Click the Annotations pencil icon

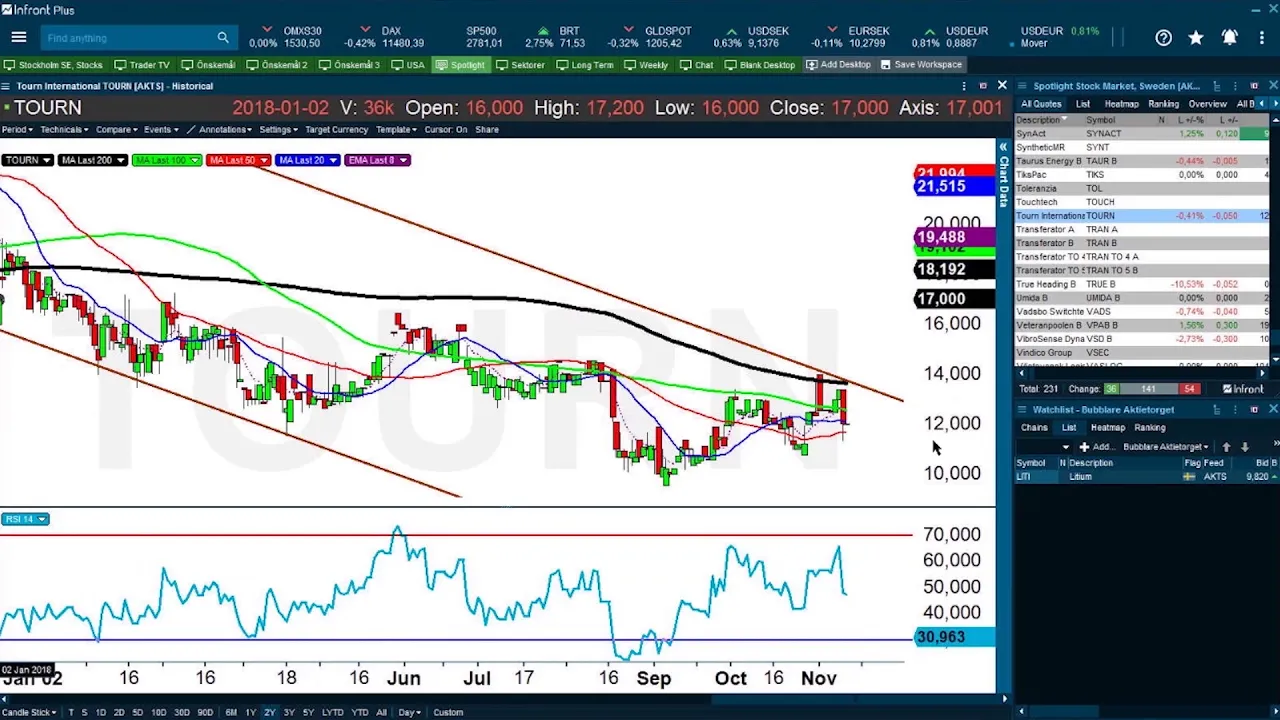191,129
